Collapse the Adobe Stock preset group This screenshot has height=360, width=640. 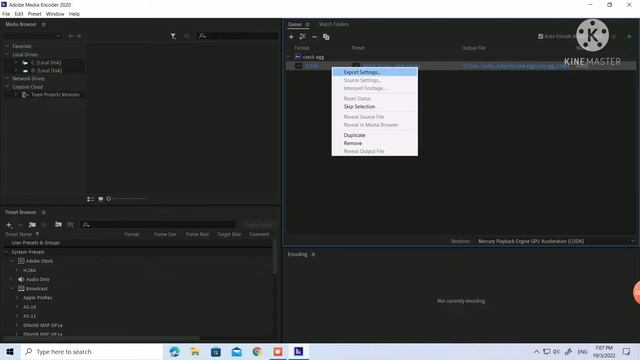click(12, 261)
